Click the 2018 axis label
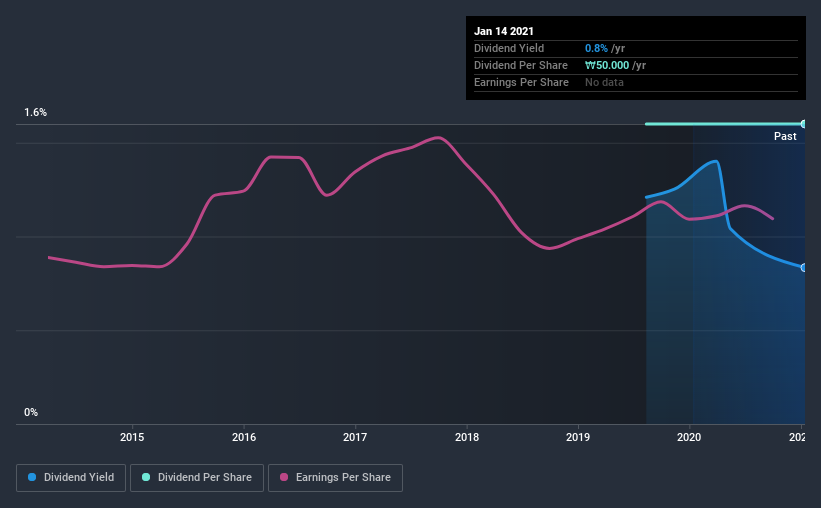 [467, 437]
